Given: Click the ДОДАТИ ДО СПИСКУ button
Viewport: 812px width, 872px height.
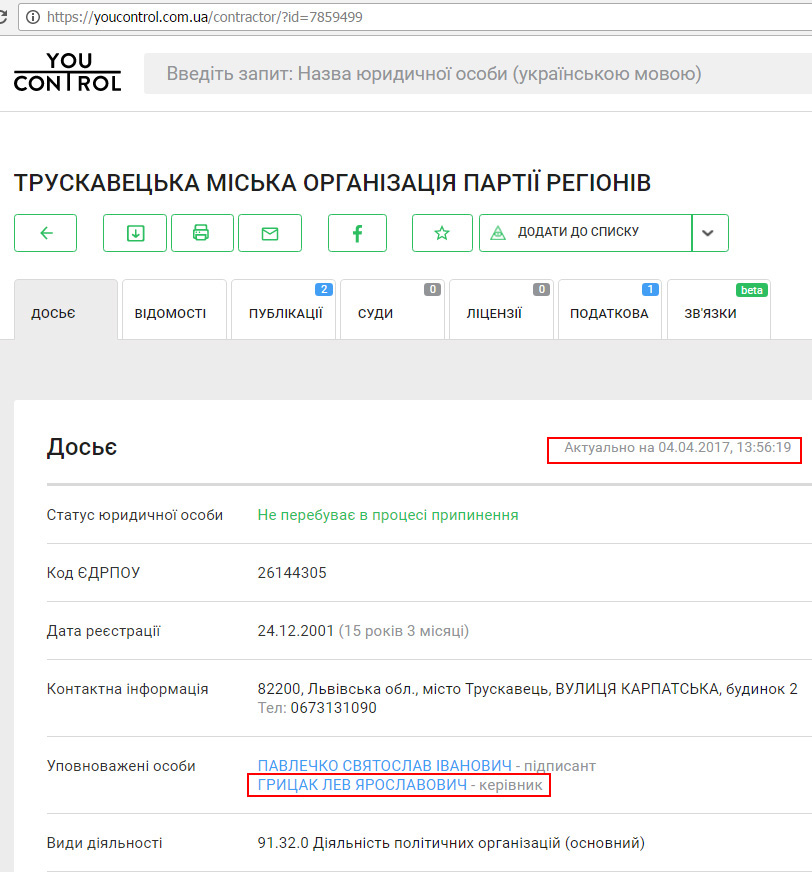Looking at the screenshot, I should click(x=586, y=233).
